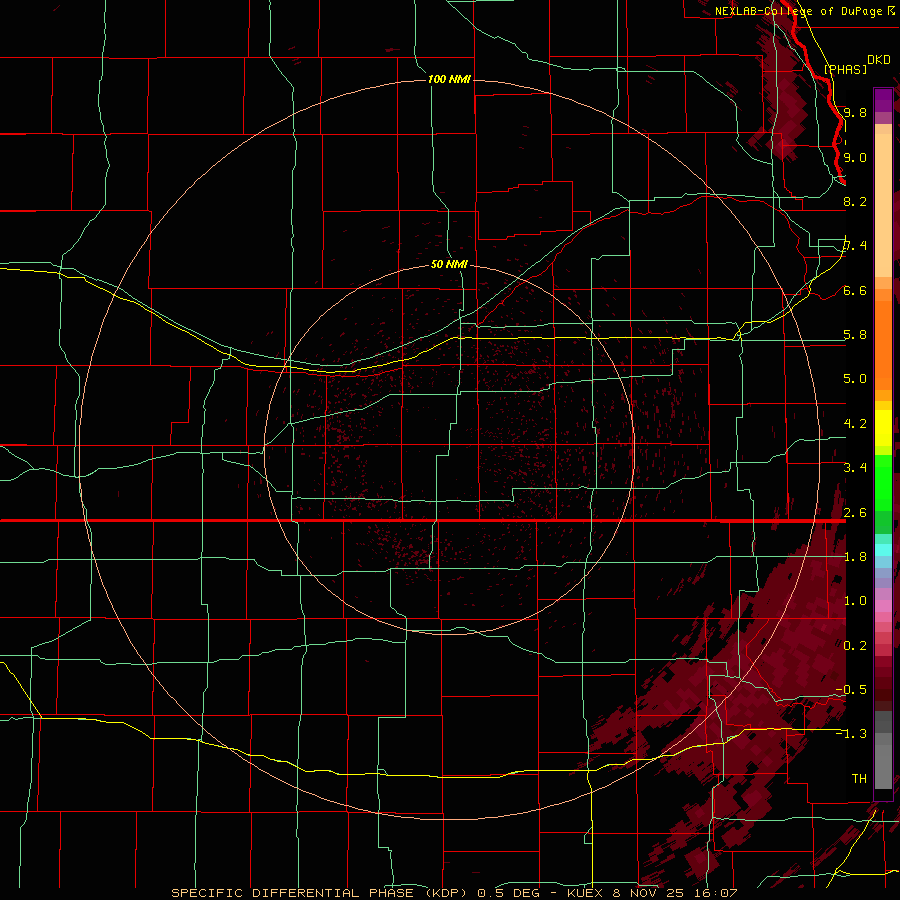Screen dimensions: 900x900
Task: Click the TH label on the color scale
Action: (859, 778)
